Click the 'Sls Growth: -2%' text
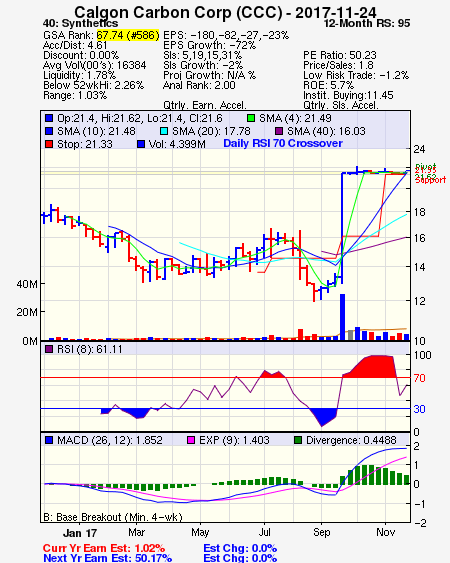 point(203,65)
